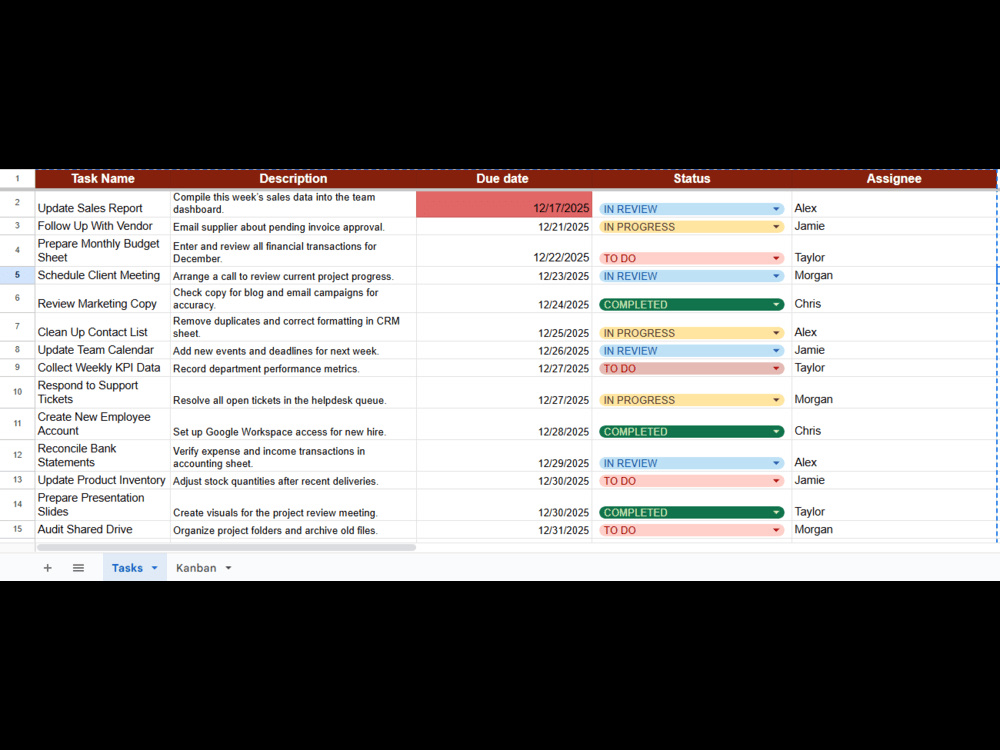The width and height of the screenshot is (1000, 750).
Task: Click the horizontal scrollbar below the sheet
Action: [x=226, y=547]
